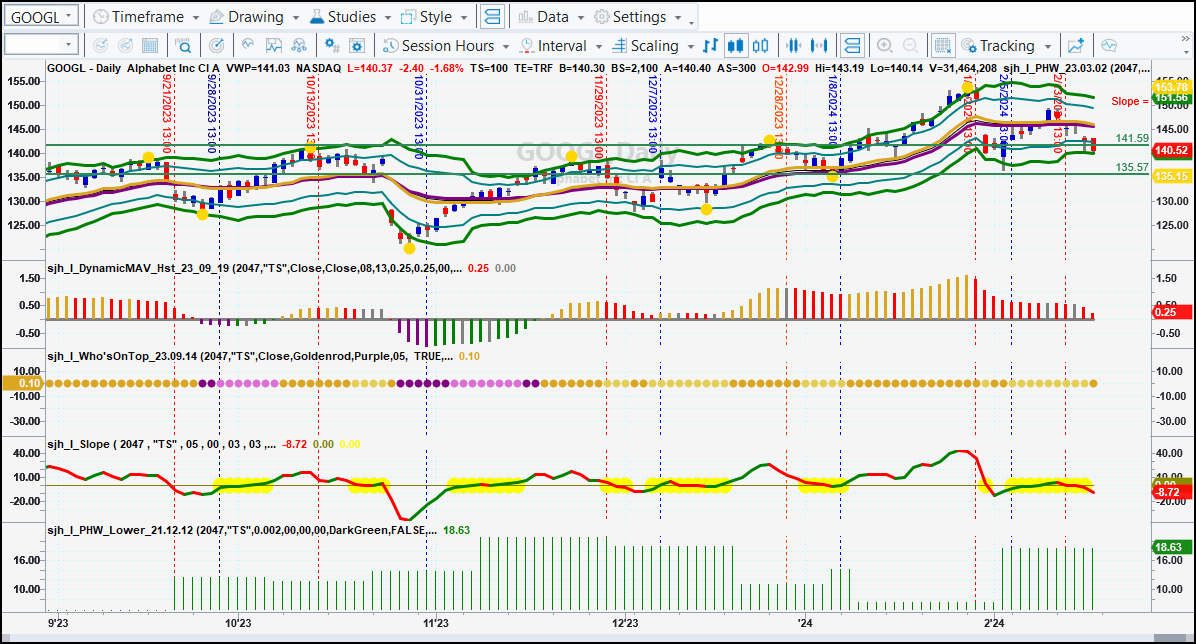Click the gear inside window icon
This screenshot has width=1196, height=644.
click(357, 46)
